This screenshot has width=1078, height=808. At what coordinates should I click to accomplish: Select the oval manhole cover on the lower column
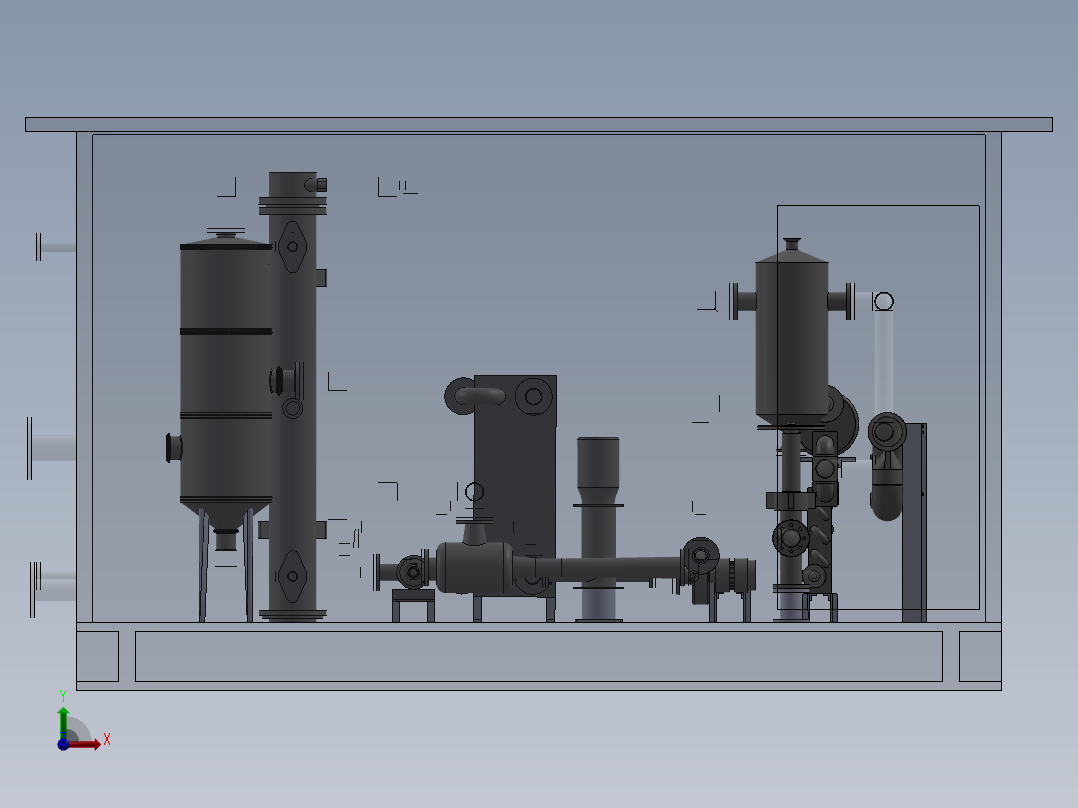click(292, 576)
